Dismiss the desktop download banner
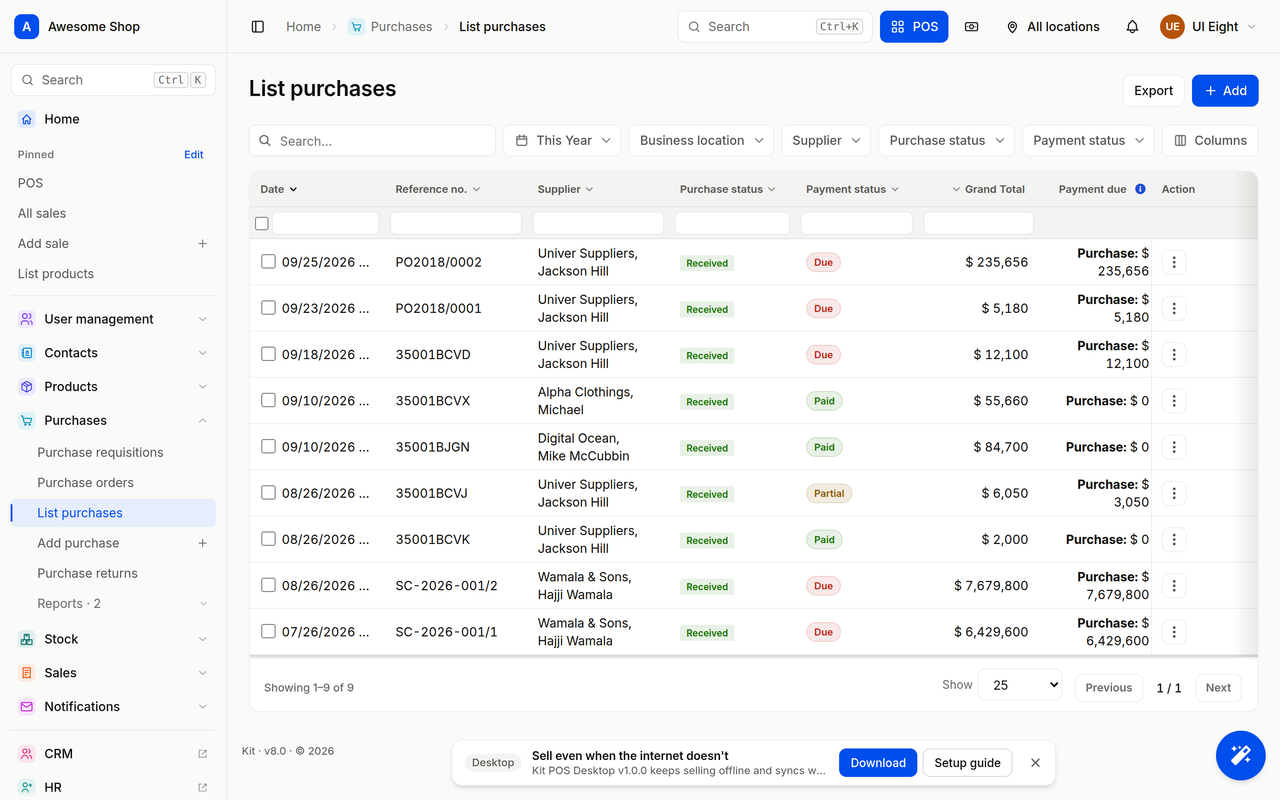 [1035, 763]
